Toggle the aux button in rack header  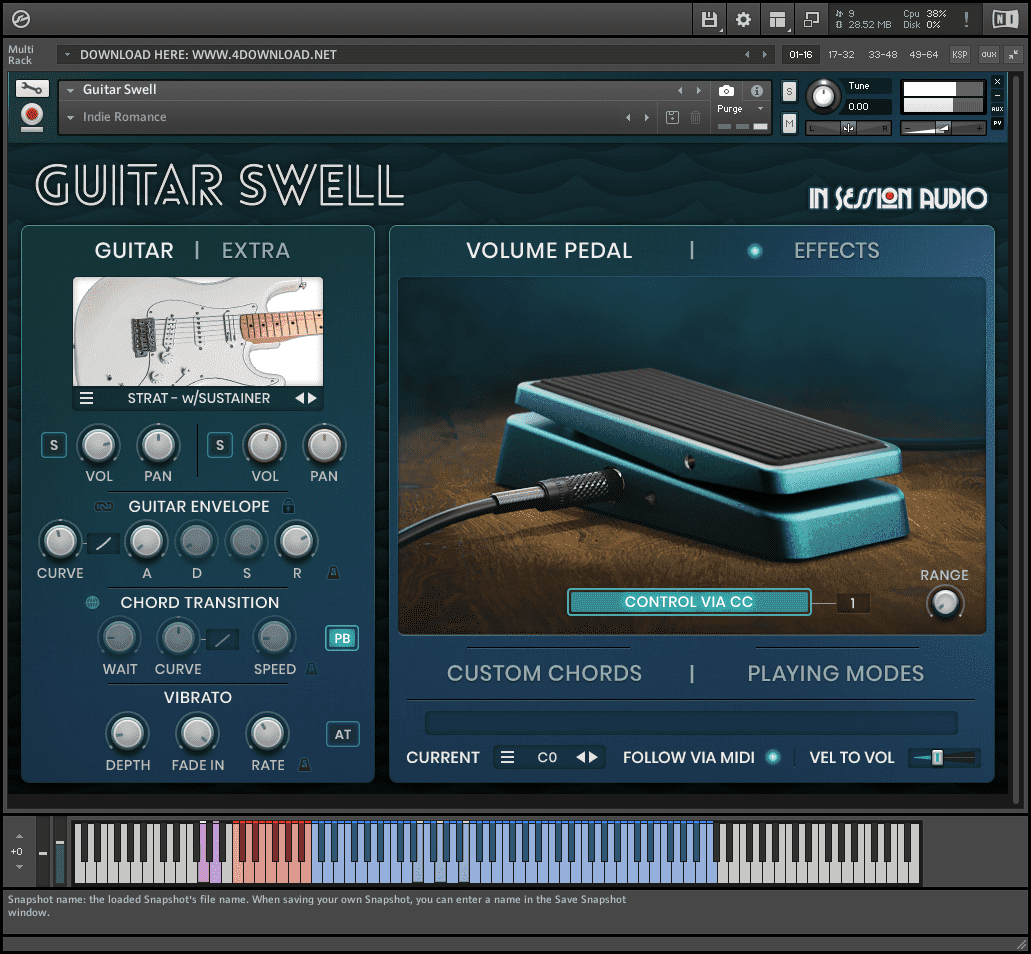click(x=989, y=55)
